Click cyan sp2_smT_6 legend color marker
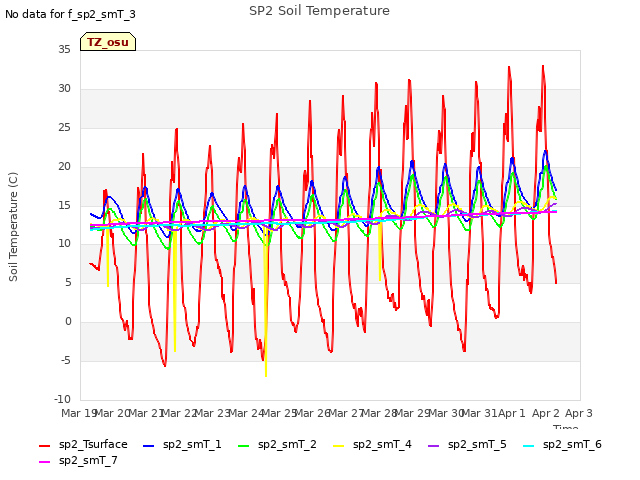This screenshot has height=480, width=640. point(529,446)
